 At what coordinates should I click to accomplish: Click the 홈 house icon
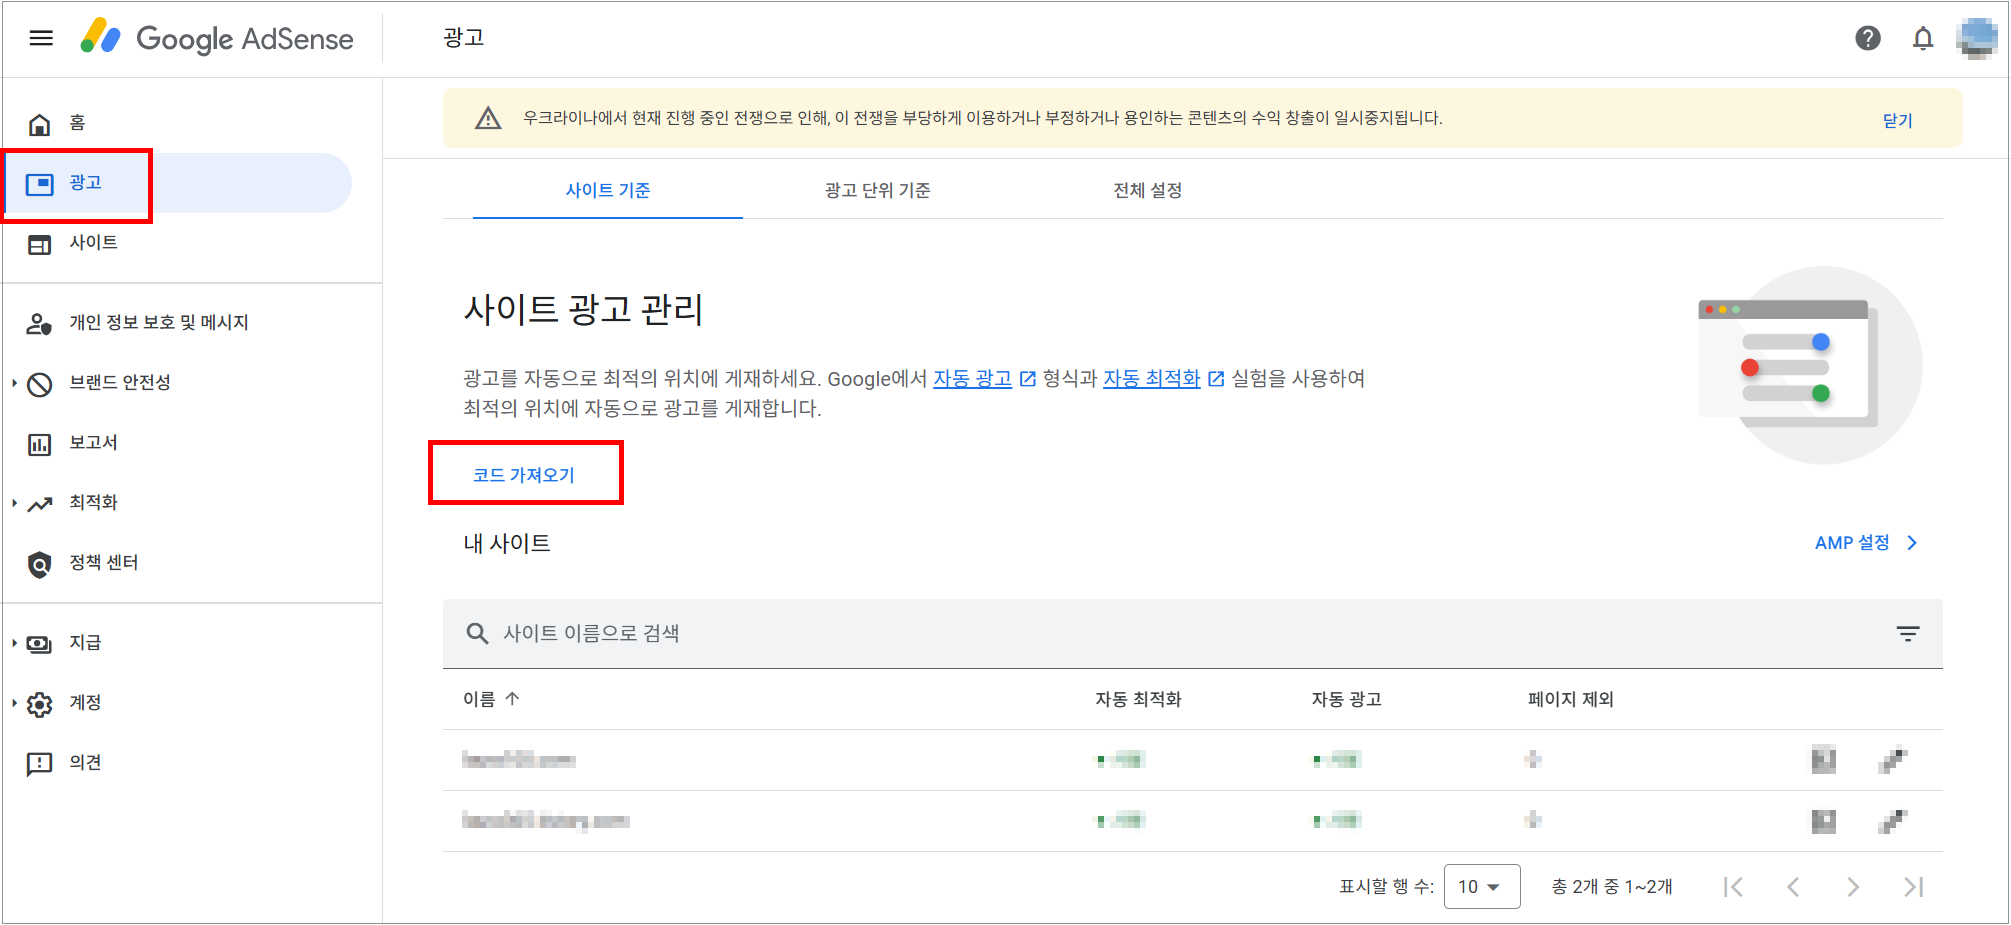(39, 124)
